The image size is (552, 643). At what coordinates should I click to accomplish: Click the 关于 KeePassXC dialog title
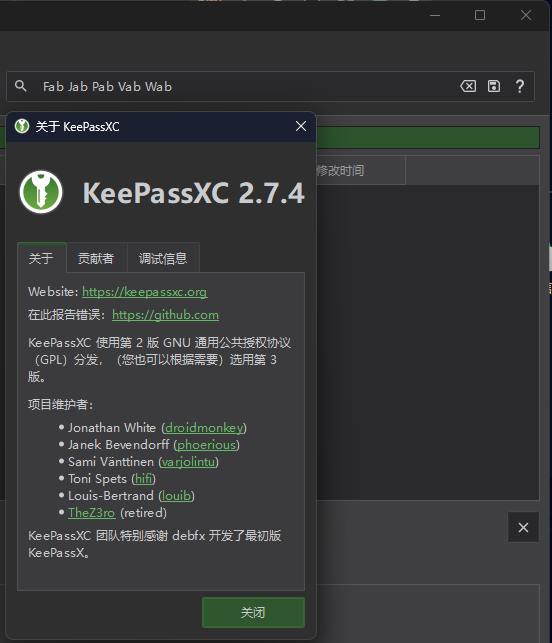[78, 126]
